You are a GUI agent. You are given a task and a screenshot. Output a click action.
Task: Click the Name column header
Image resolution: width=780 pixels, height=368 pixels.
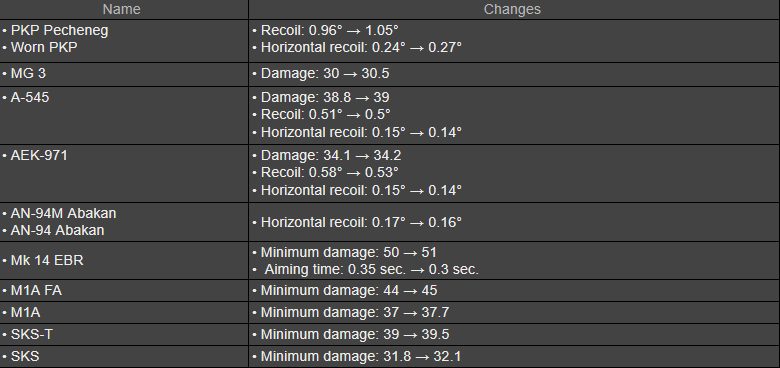121,9
